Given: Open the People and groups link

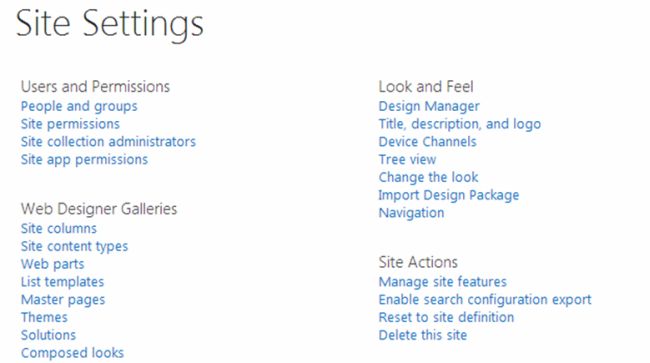Looking at the screenshot, I should (79, 106).
